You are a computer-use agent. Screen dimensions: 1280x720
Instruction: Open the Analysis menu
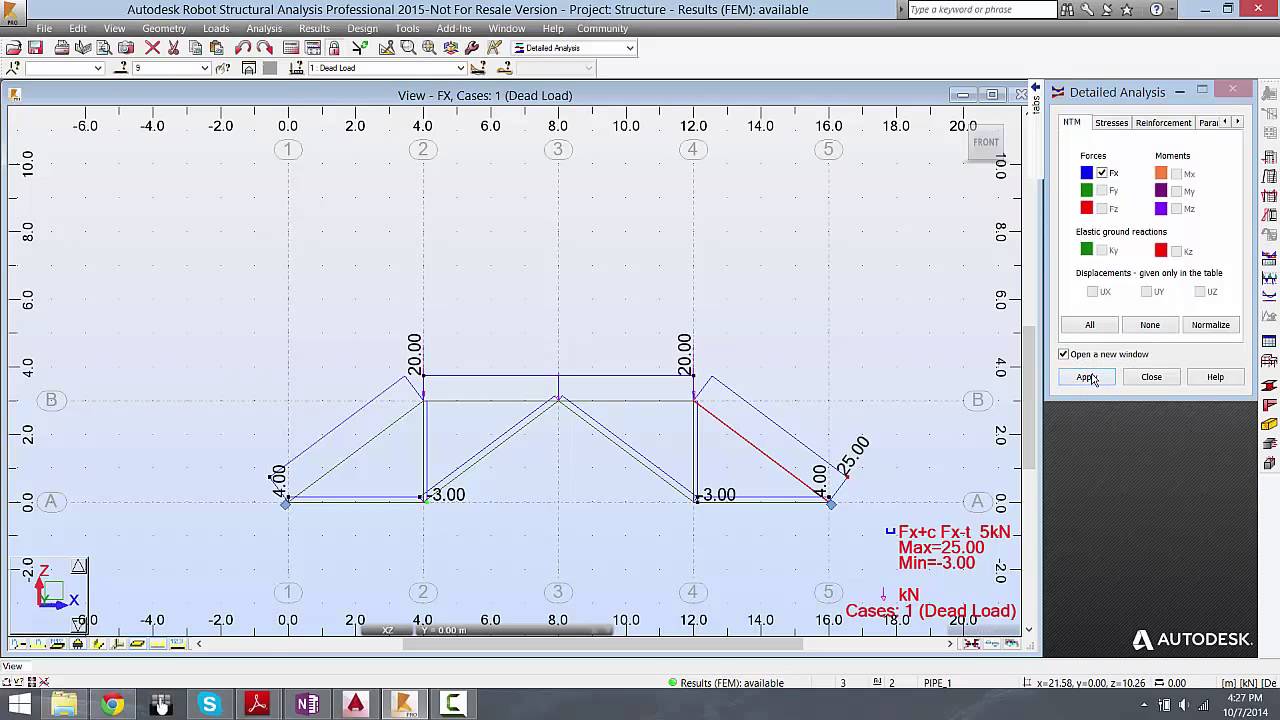[x=264, y=28]
